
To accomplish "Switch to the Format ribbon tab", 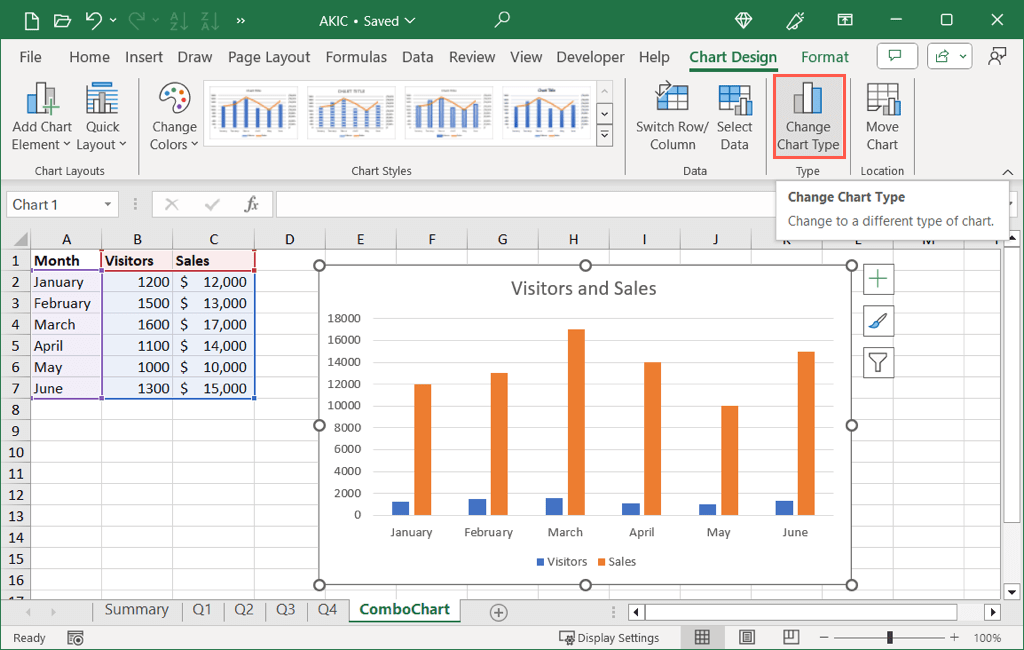I will click(x=825, y=57).
